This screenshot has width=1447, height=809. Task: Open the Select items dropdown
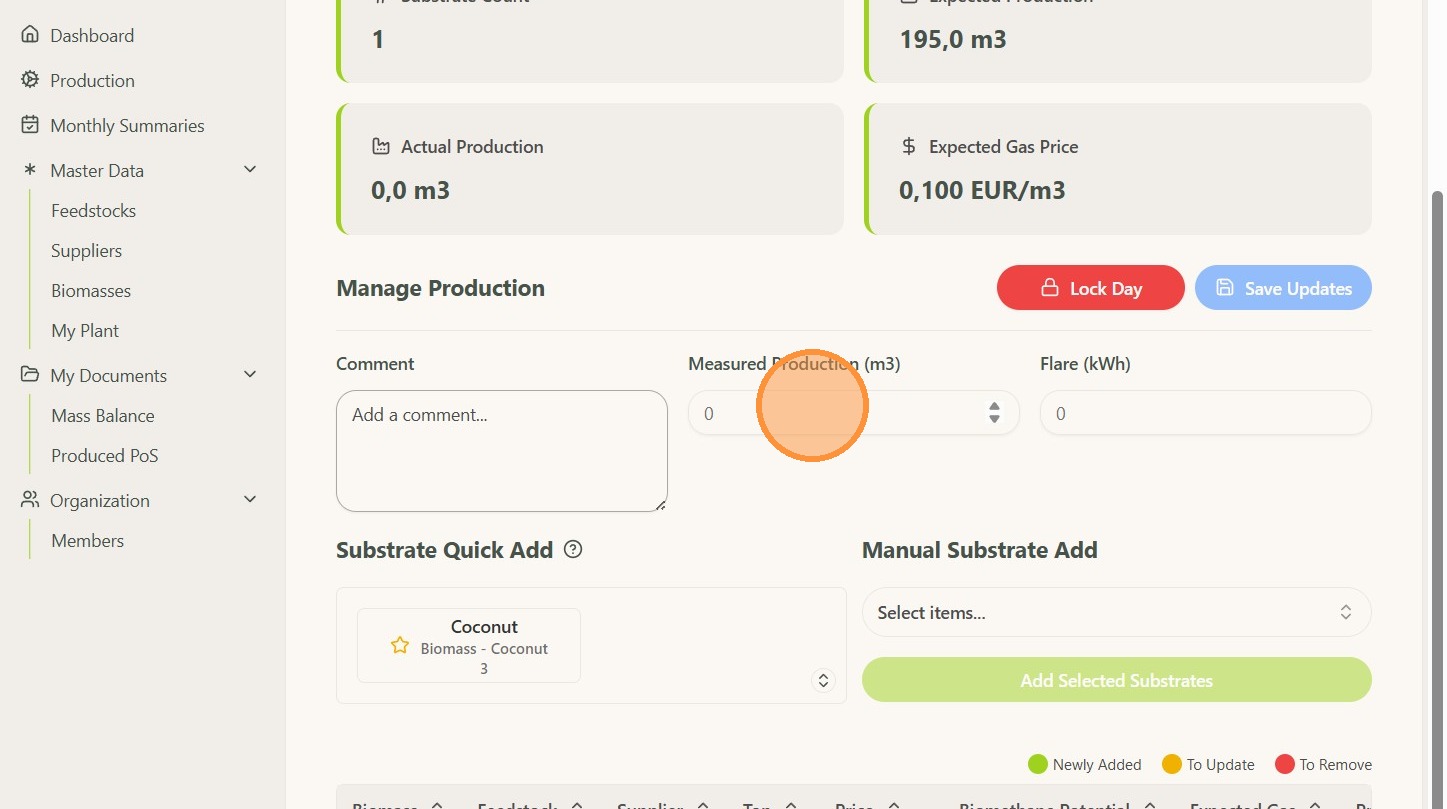pos(1116,612)
